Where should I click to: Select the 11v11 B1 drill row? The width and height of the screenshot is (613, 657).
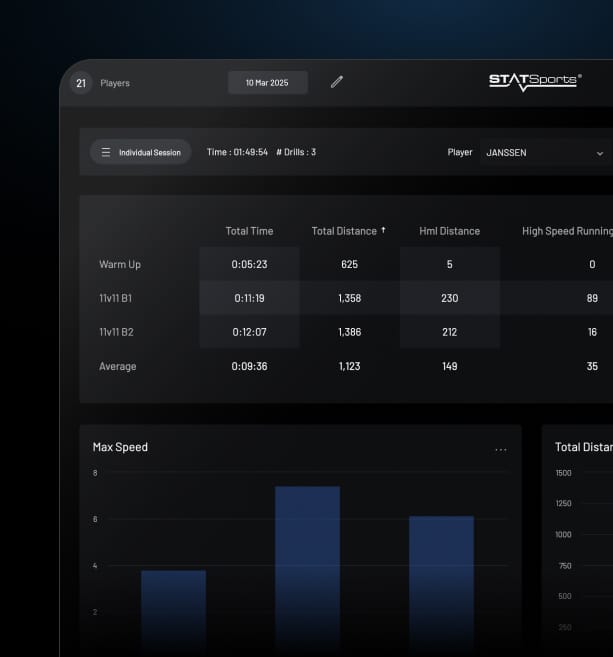click(346, 298)
